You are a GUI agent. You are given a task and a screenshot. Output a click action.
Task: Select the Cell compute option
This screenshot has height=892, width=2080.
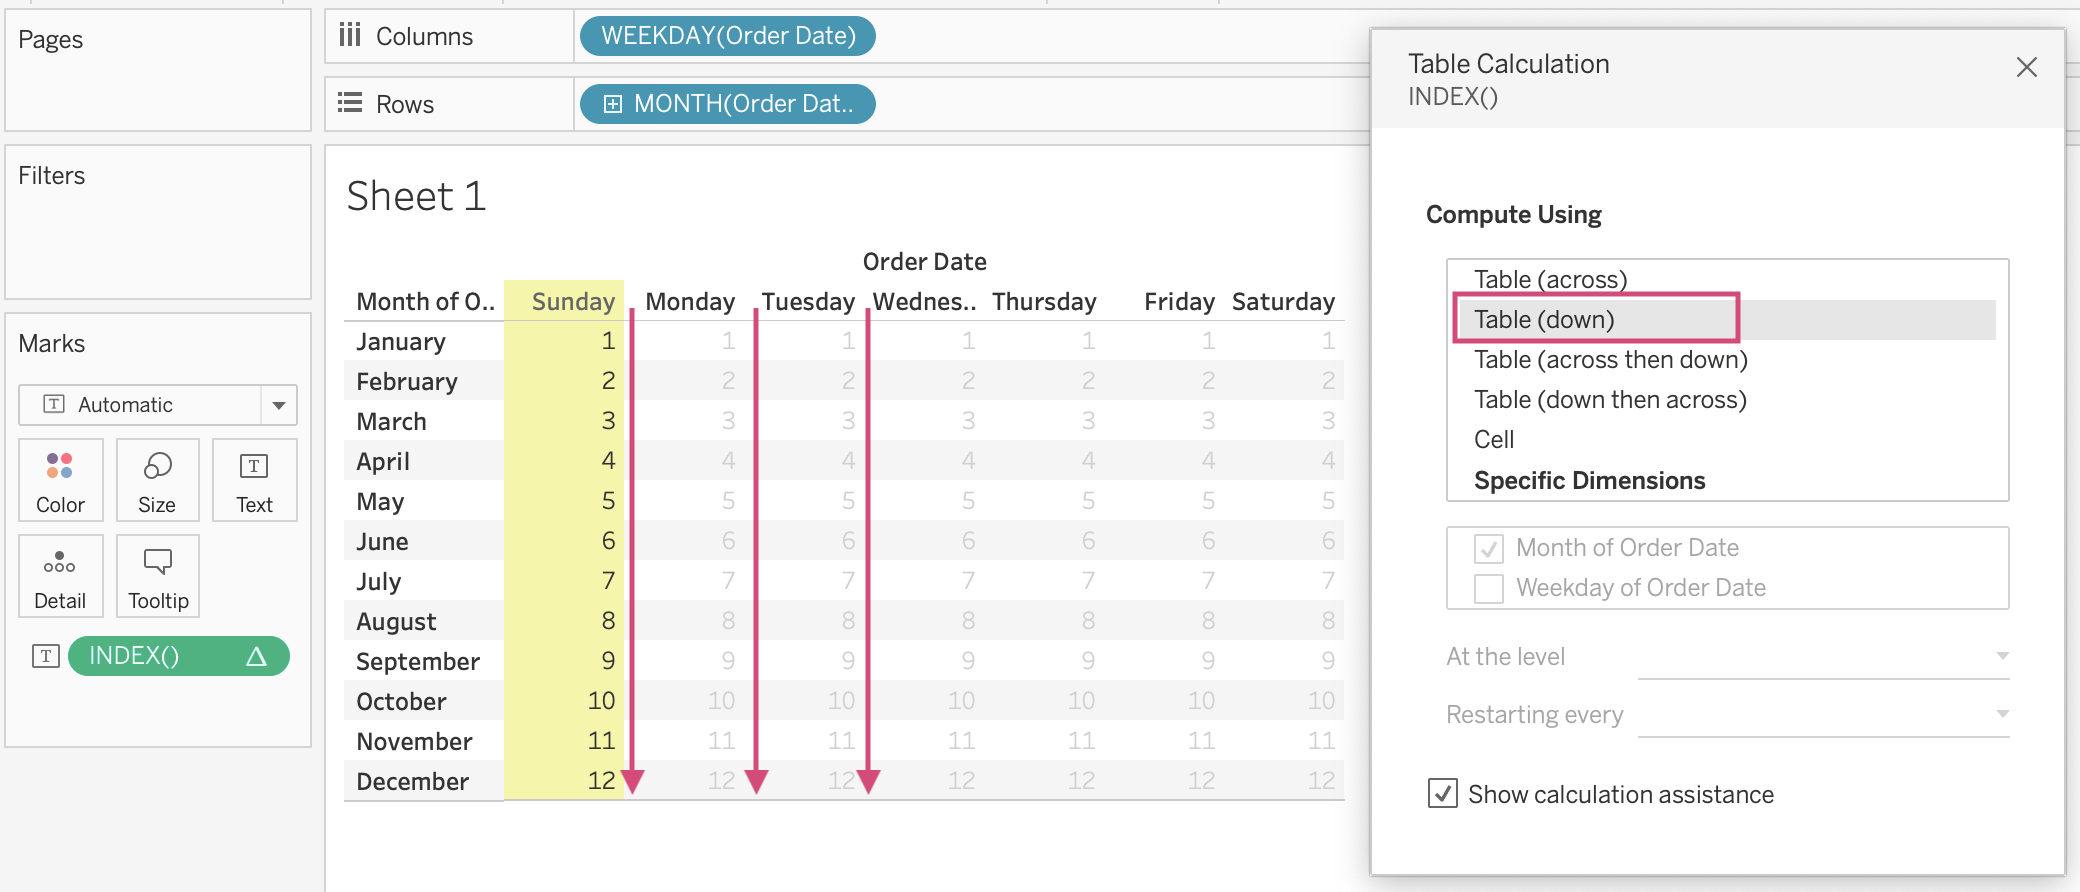click(x=1494, y=440)
